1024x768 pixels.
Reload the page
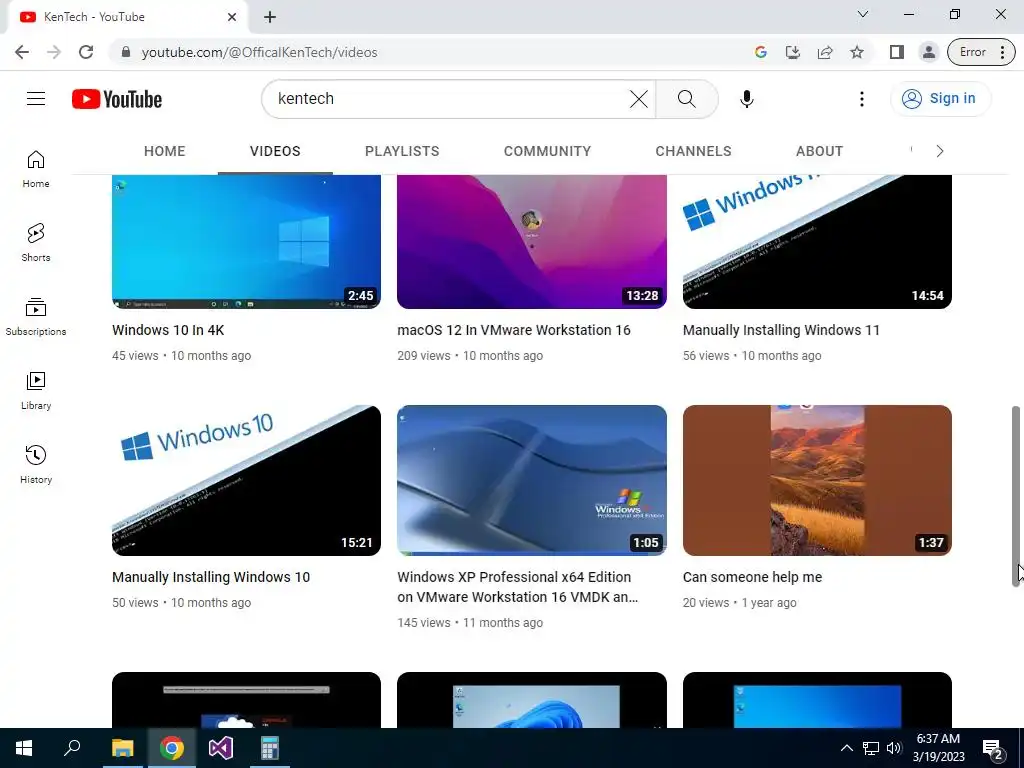click(x=86, y=52)
